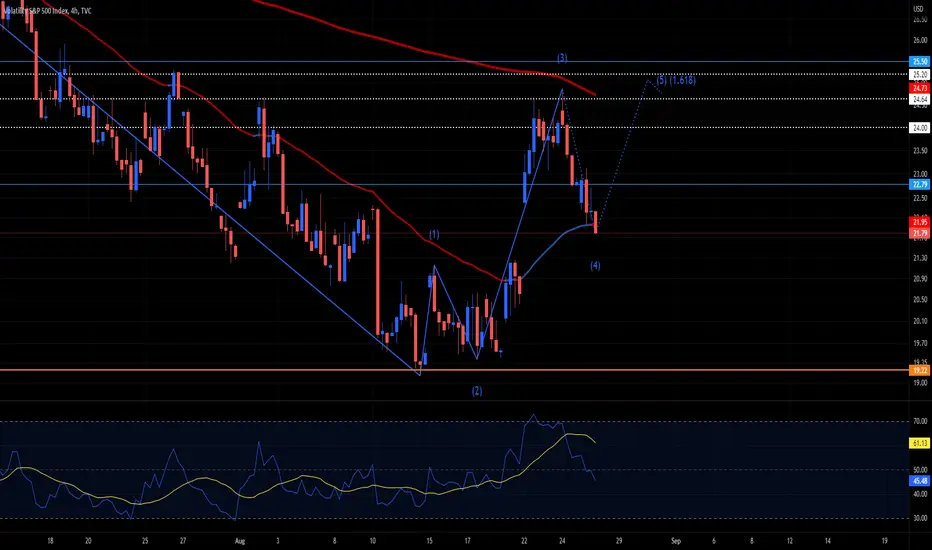932x550 pixels.
Task: Click the 30.00 RSI axis label
Action: 920,518
